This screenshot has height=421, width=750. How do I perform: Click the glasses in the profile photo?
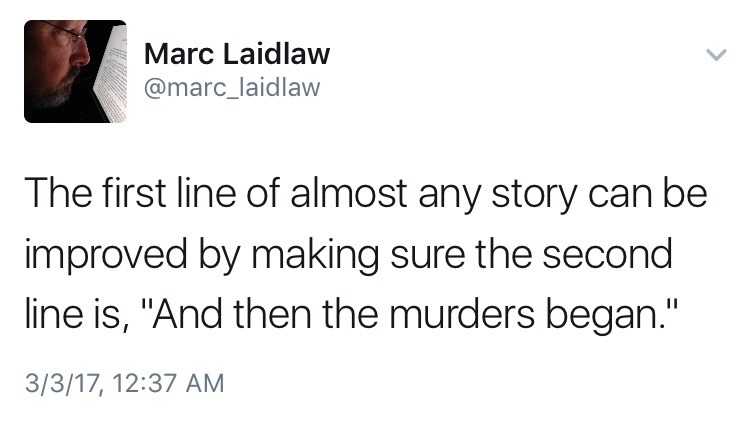[x=62, y=36]
